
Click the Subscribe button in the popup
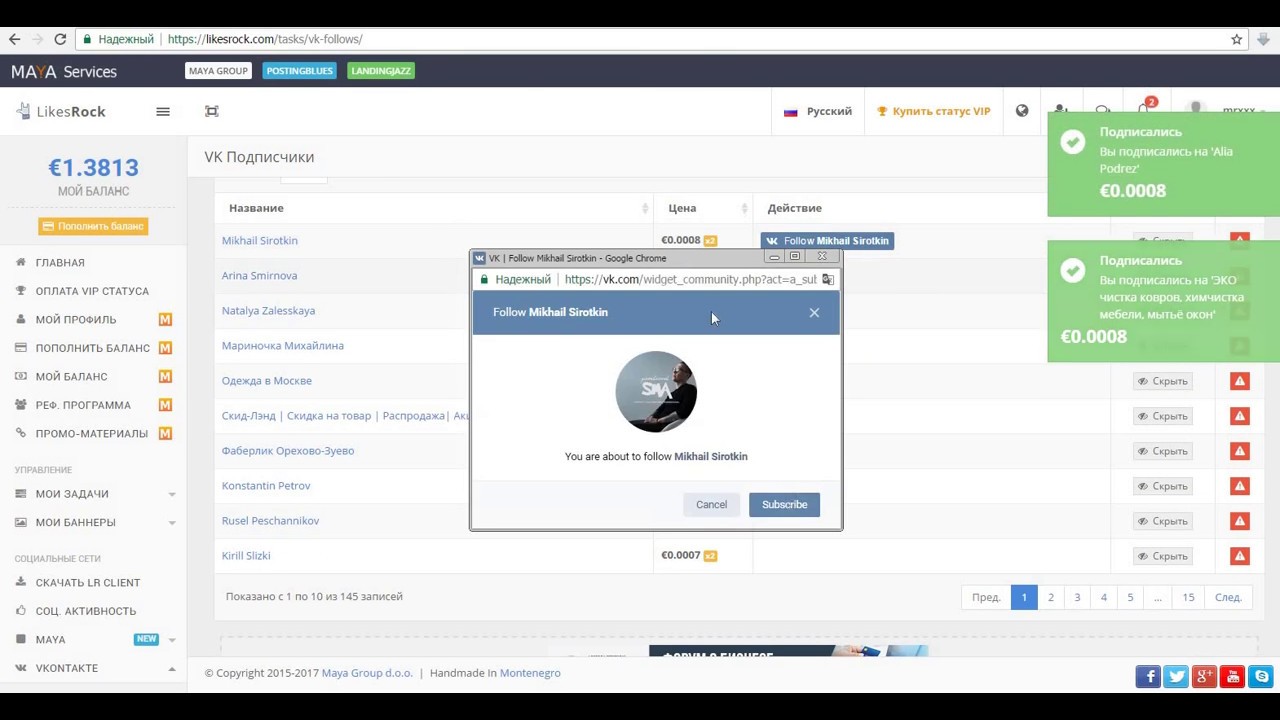point(784,505)
